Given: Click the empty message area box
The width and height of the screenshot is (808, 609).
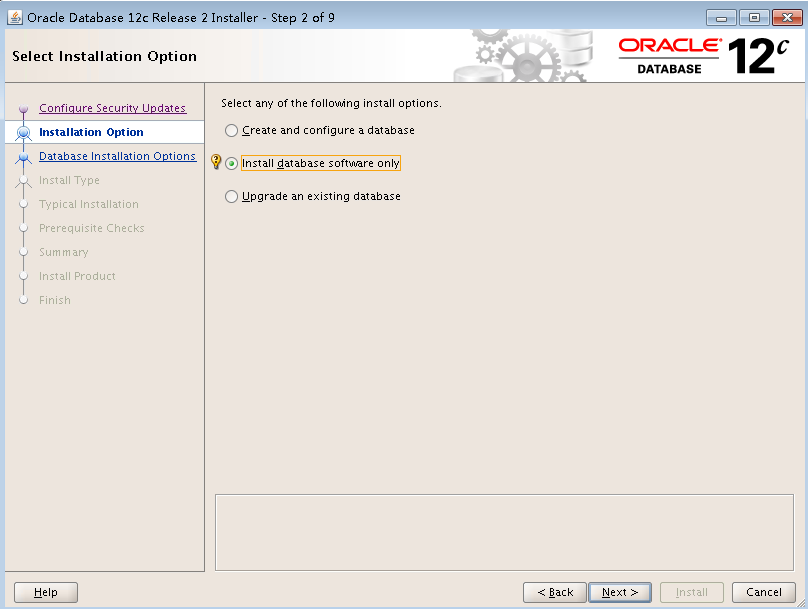Looking at the screenshot, I should [504, 533].
